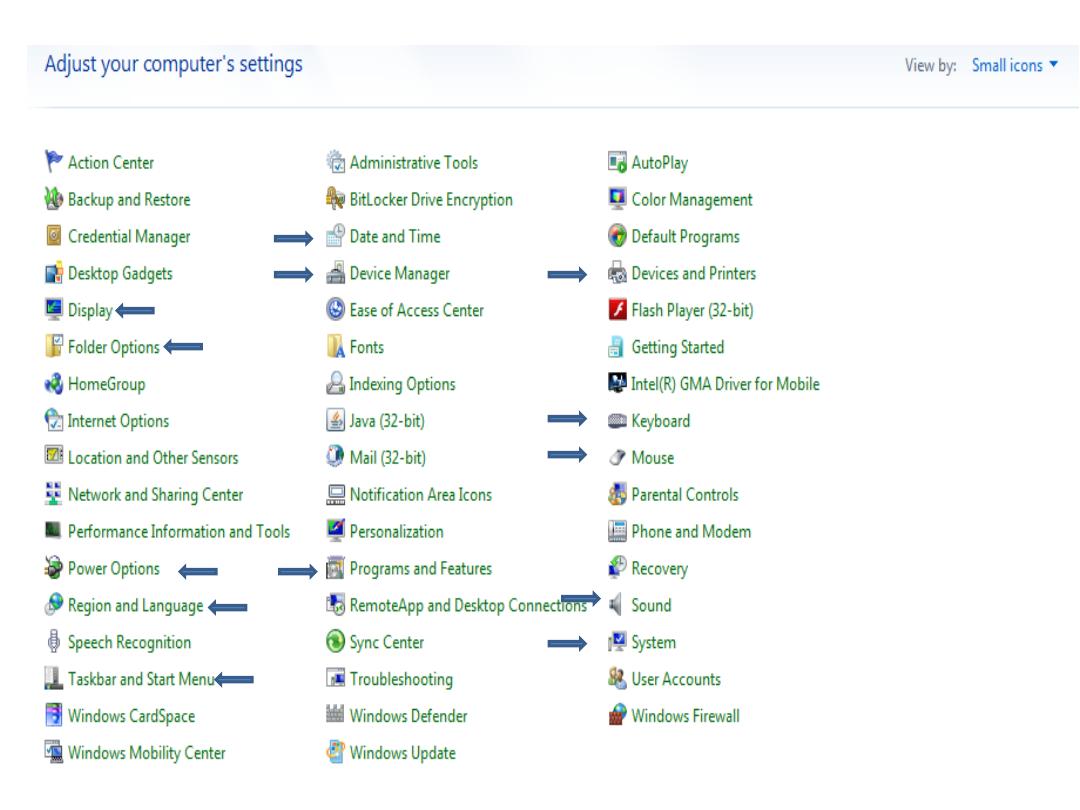The height and width of the screenshot is (810, 1080).
Task: Select the Desktop Gadgets icon
Action: tap(53, 273)
